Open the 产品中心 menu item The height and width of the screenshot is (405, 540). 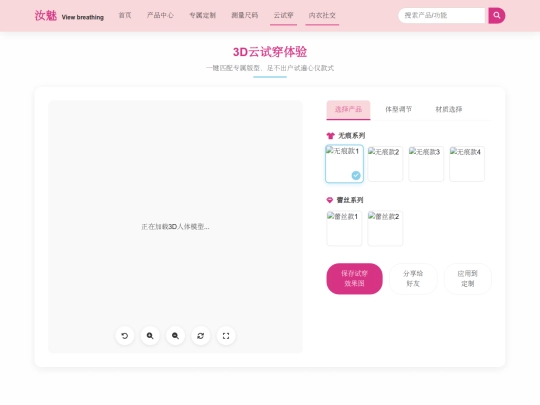(x=160, y=15)
